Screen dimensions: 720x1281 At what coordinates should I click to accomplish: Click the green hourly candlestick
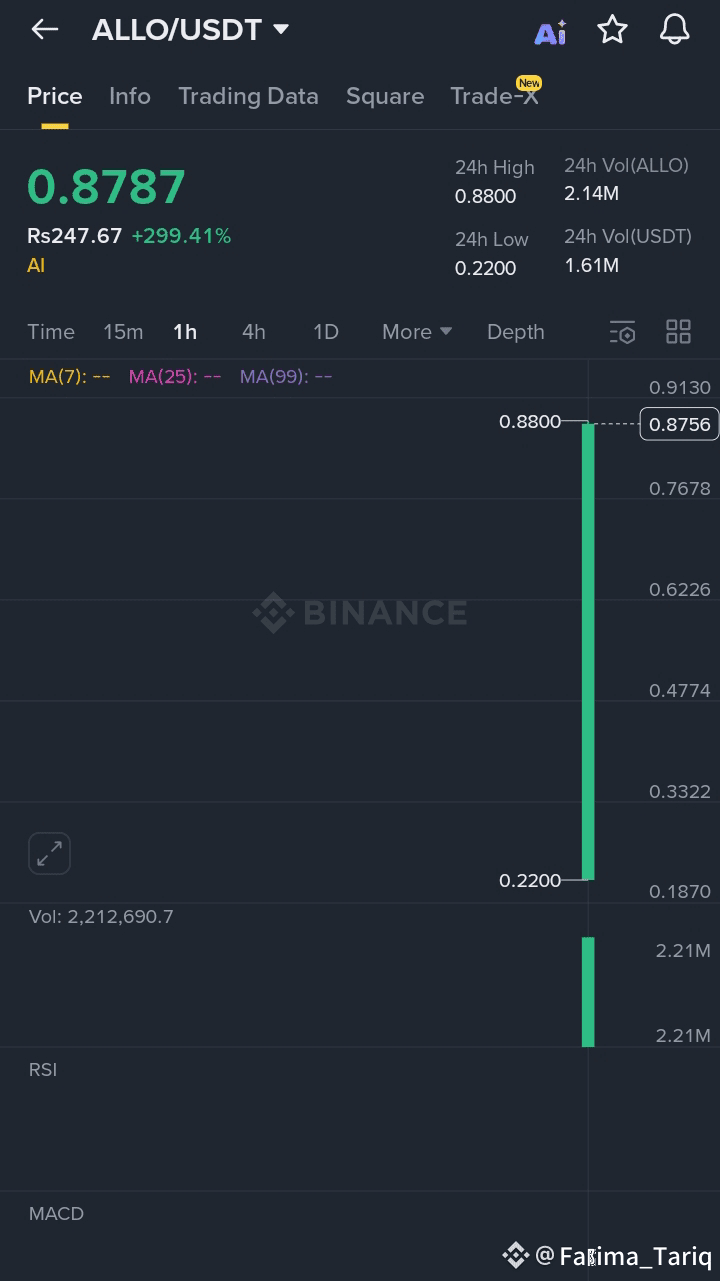click(588, 651)
